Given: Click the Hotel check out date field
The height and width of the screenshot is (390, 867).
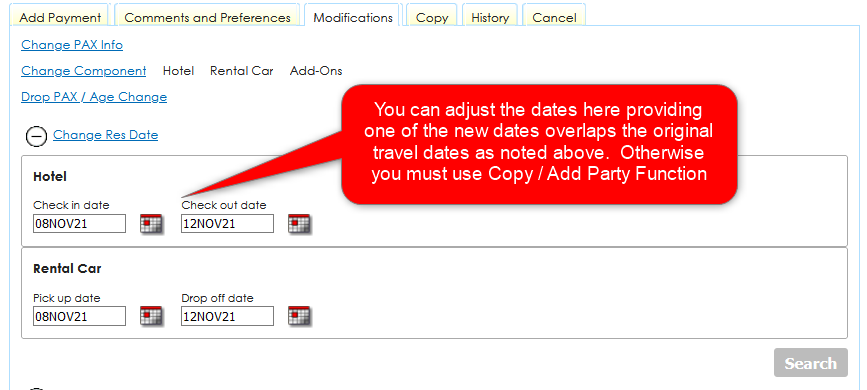Looking at the screenshot, I should (x=227, y=224).
